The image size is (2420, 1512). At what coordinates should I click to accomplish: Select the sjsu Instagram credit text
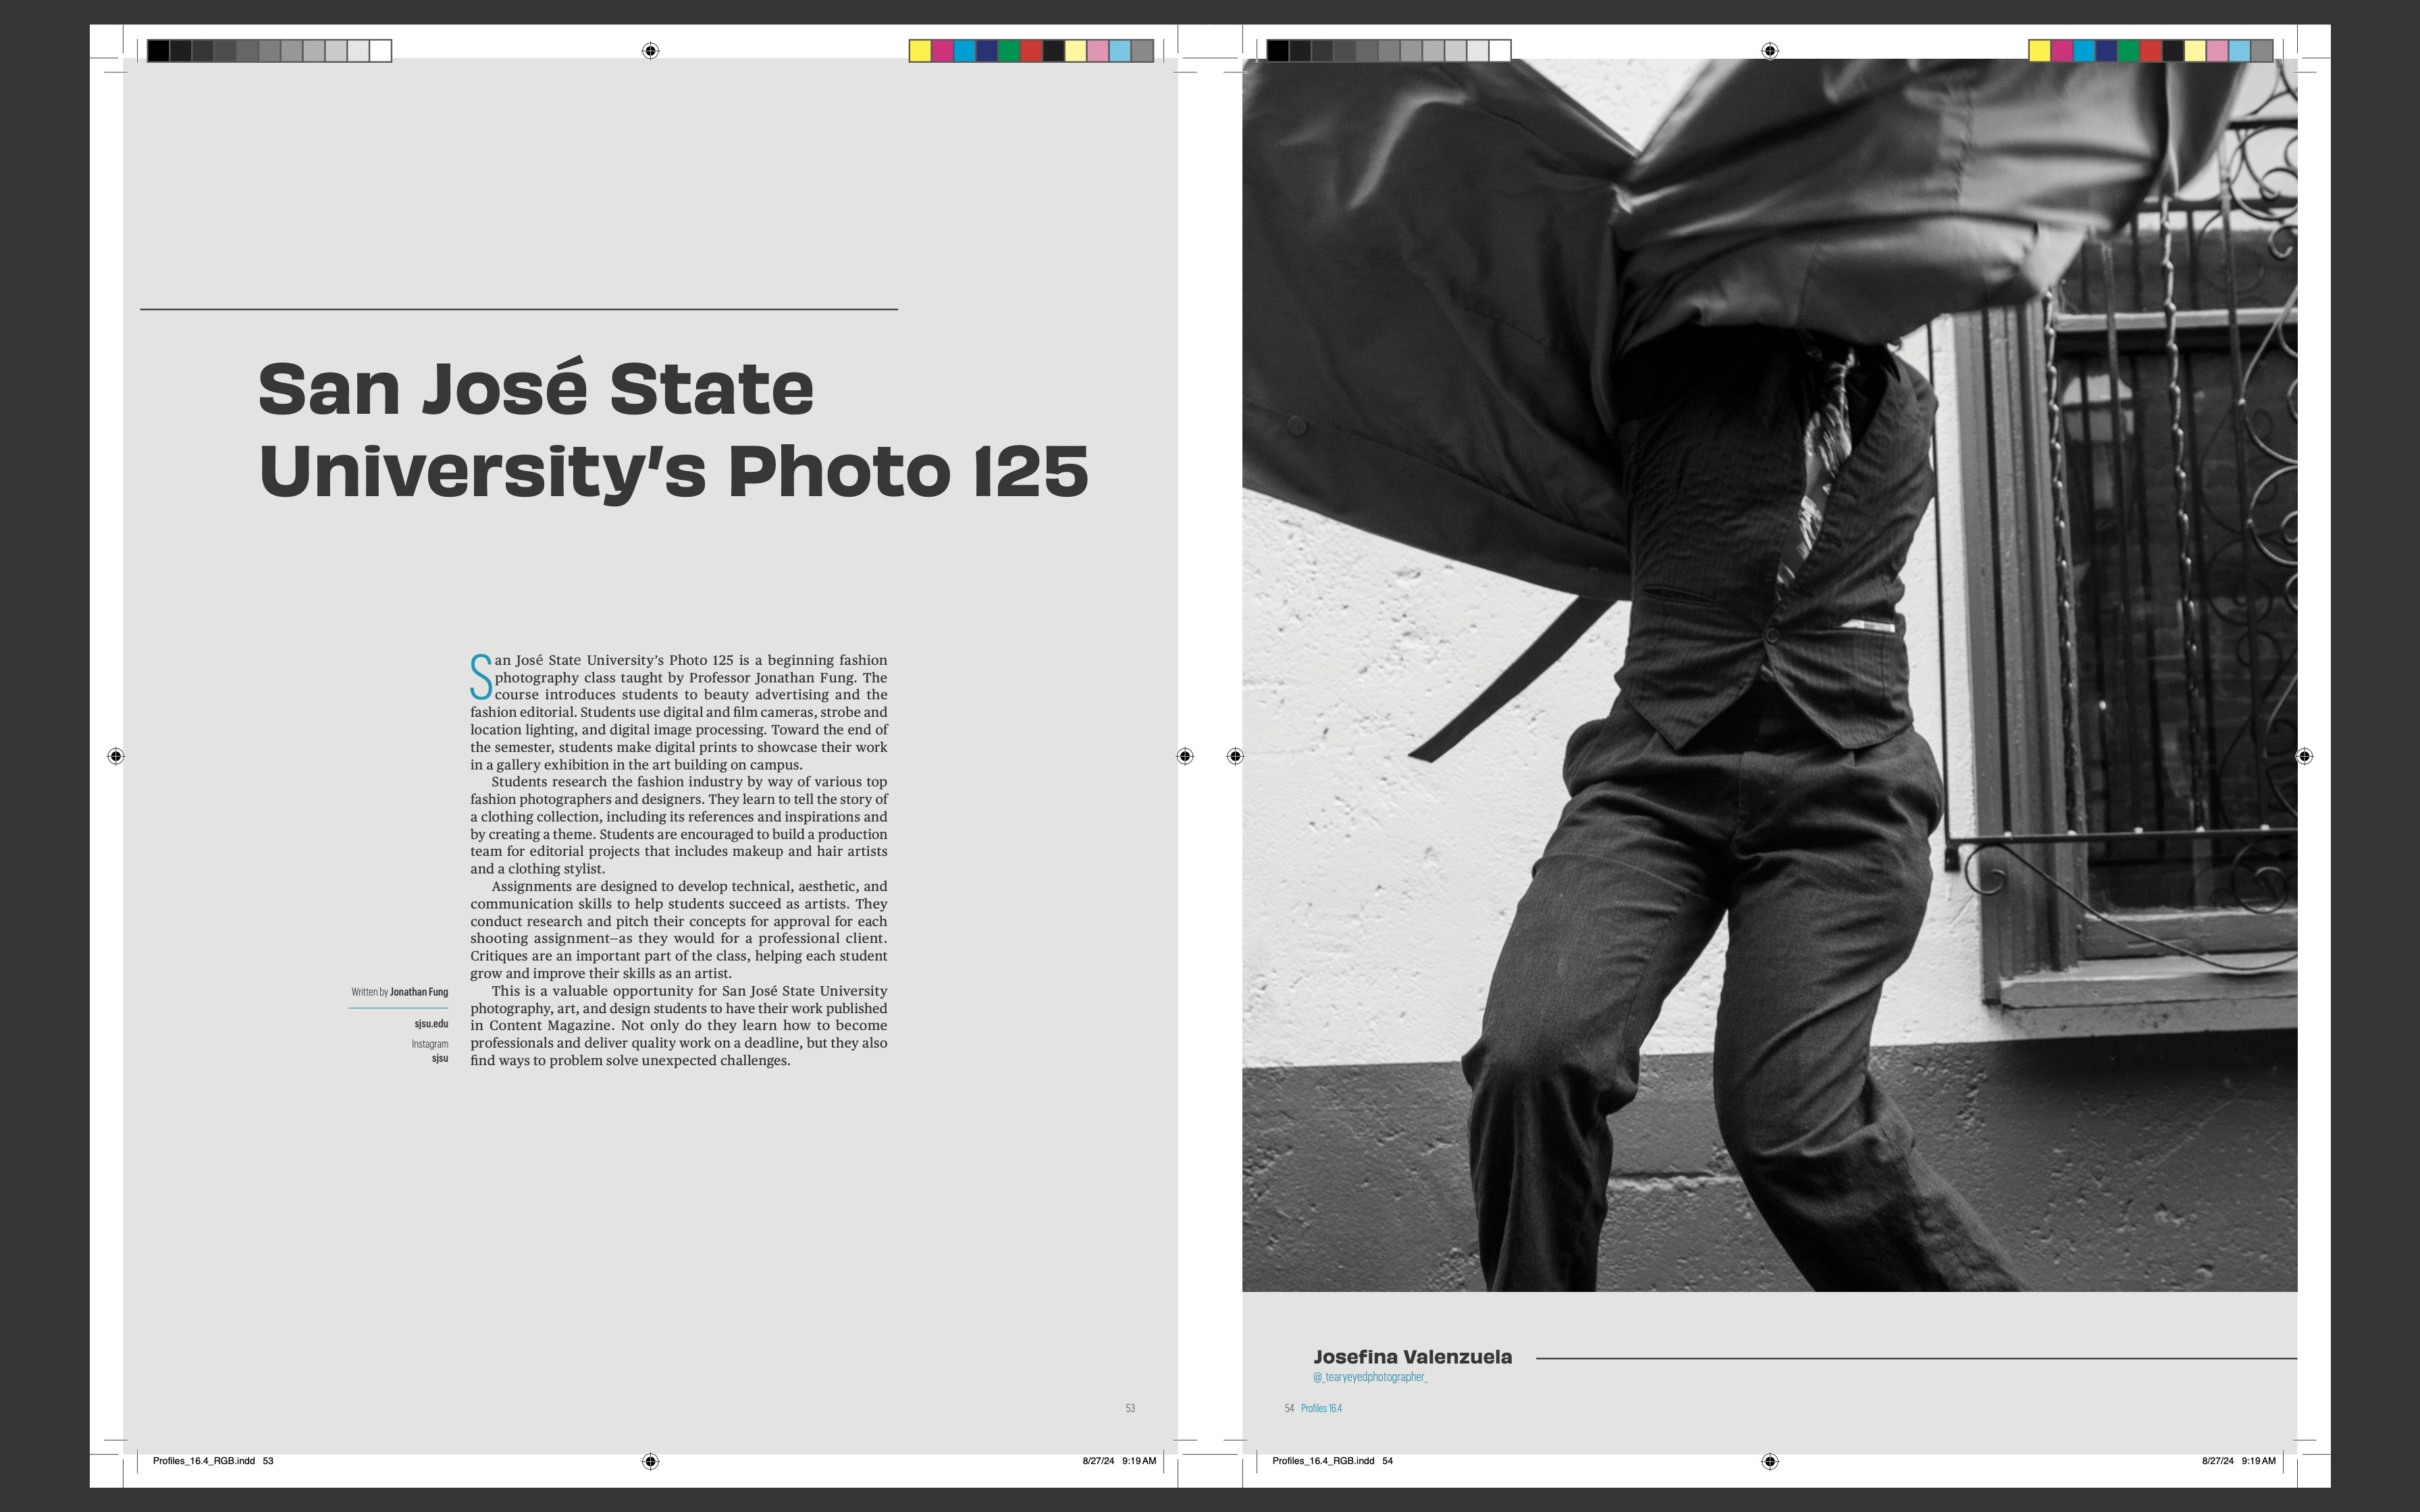[x=439, y=1056]
